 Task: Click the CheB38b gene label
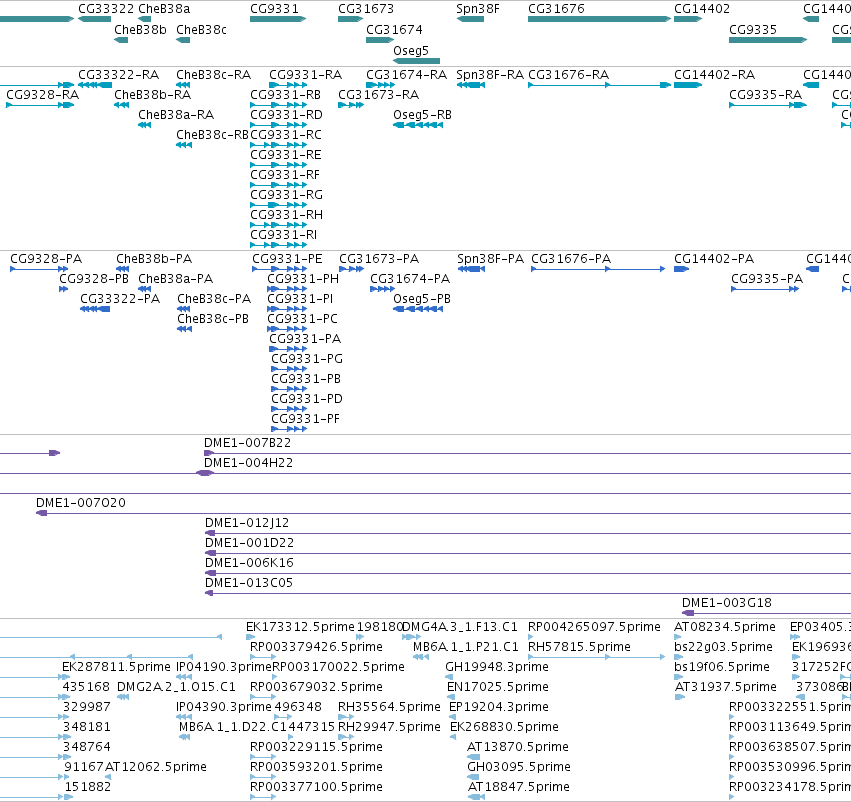pyautogui.click(x=140, y=29)
